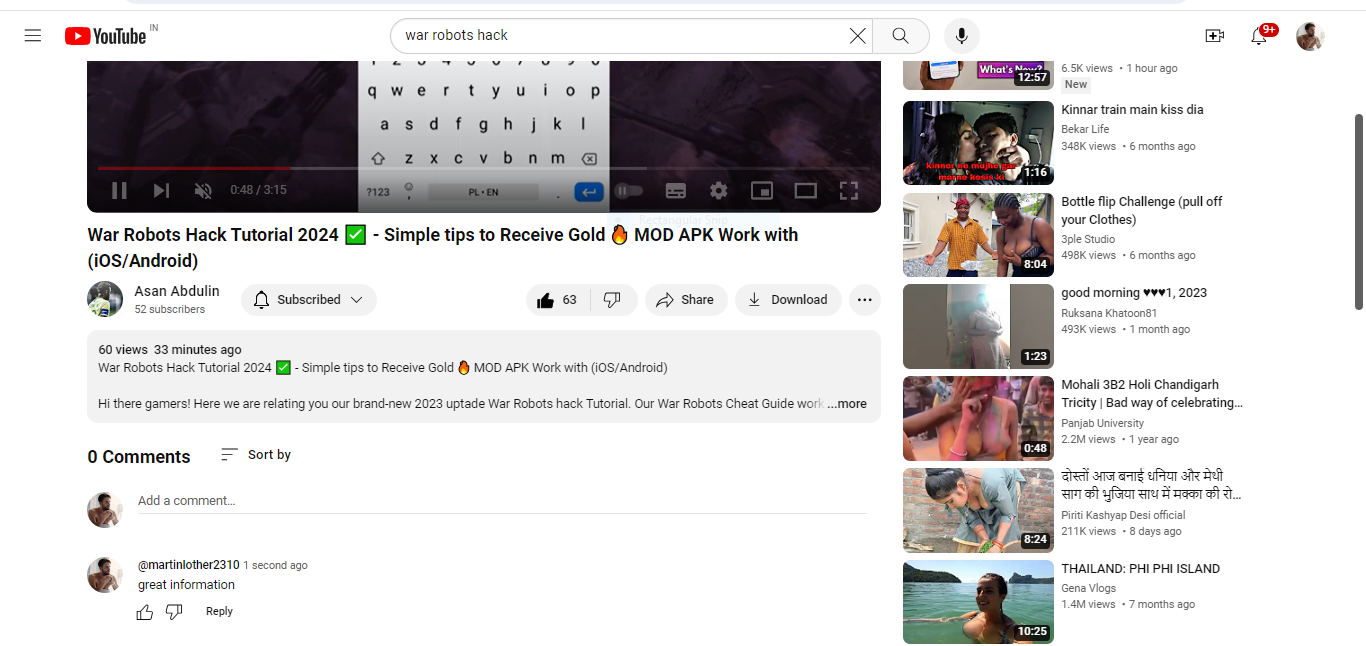Go to YouTube home via logo

[105, 36]
